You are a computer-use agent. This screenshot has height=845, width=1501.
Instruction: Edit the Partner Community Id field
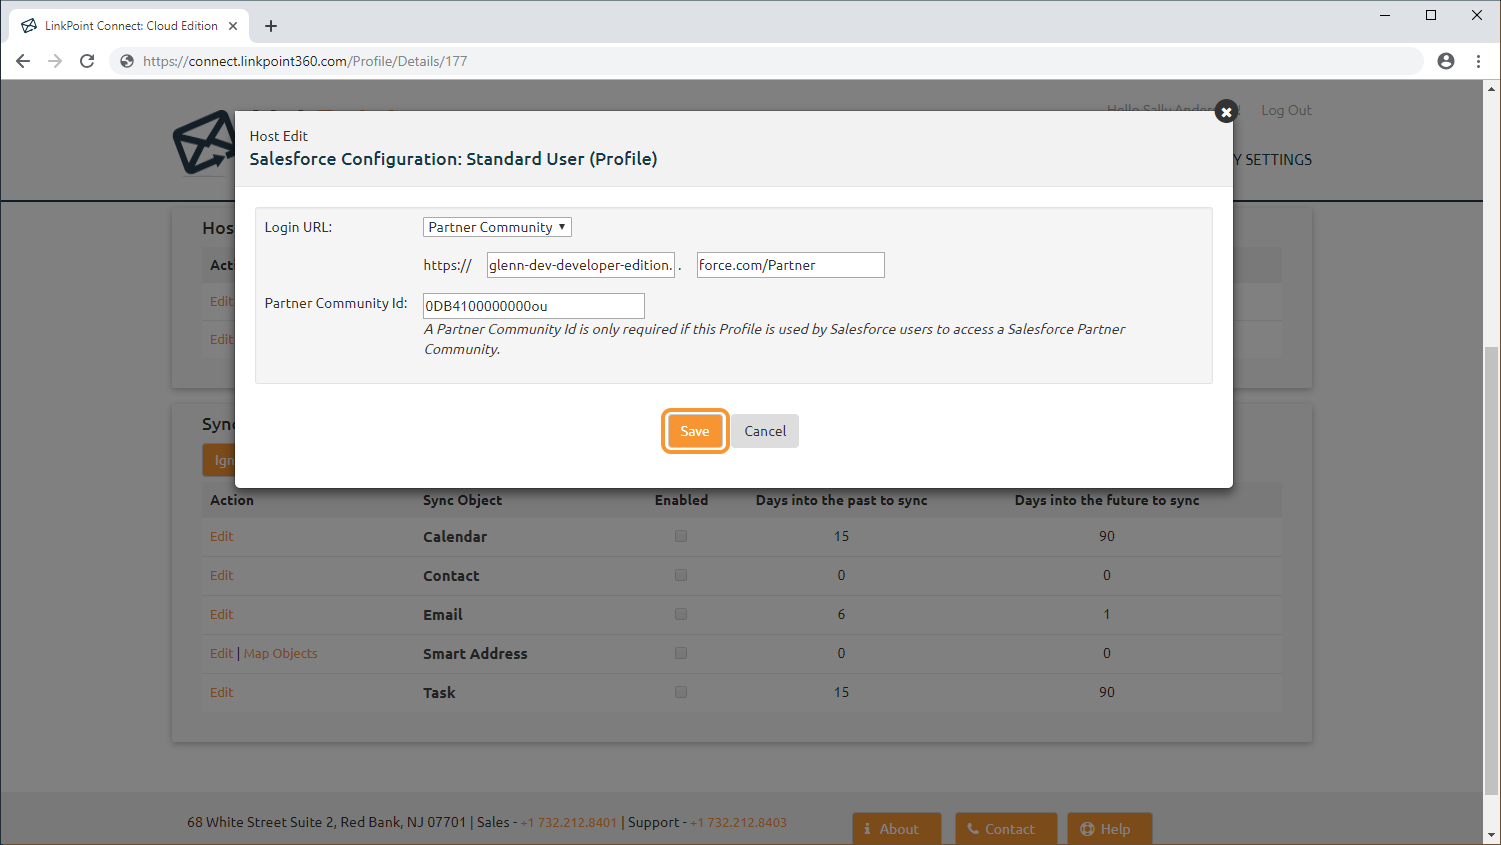[534, 306]
